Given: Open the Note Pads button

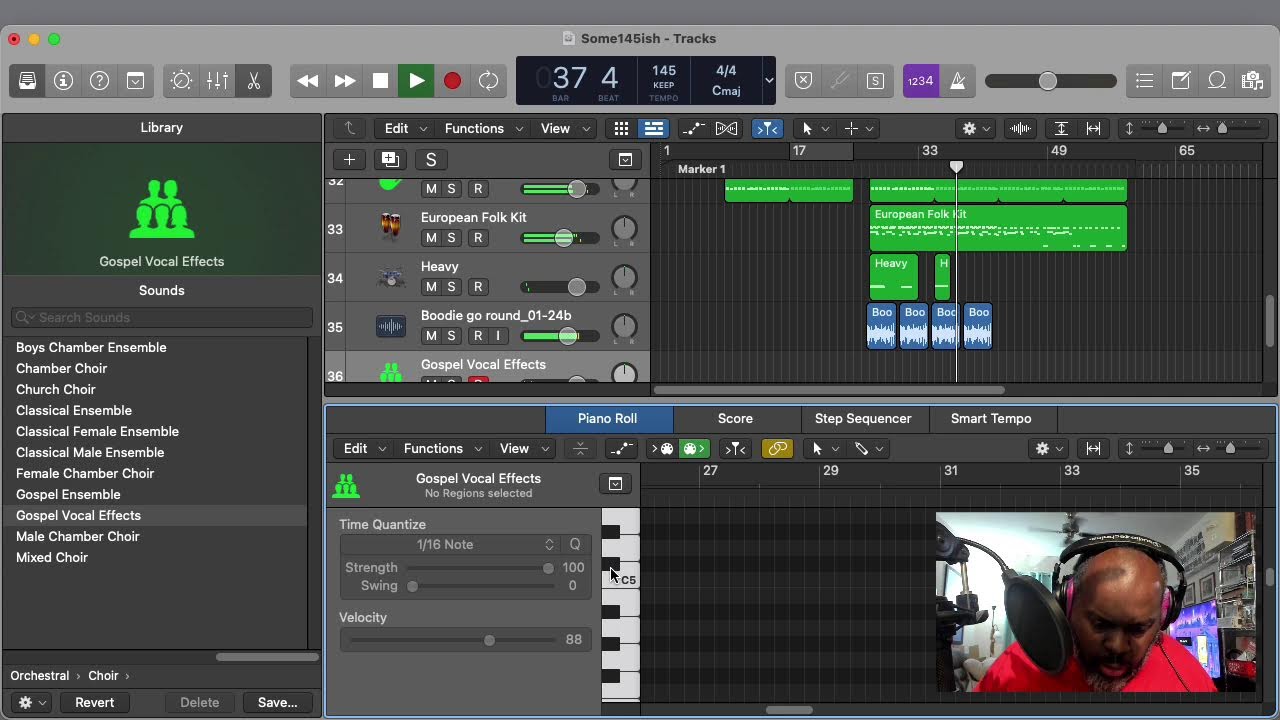Looking at the screenshot, I should (x=1181, y=81).
